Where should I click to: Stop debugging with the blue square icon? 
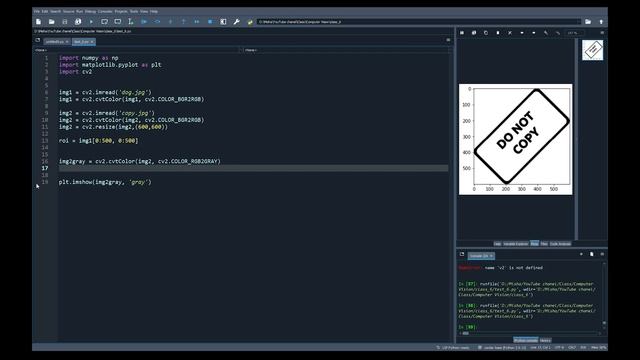pyautogui.click(x=210, y=22)
